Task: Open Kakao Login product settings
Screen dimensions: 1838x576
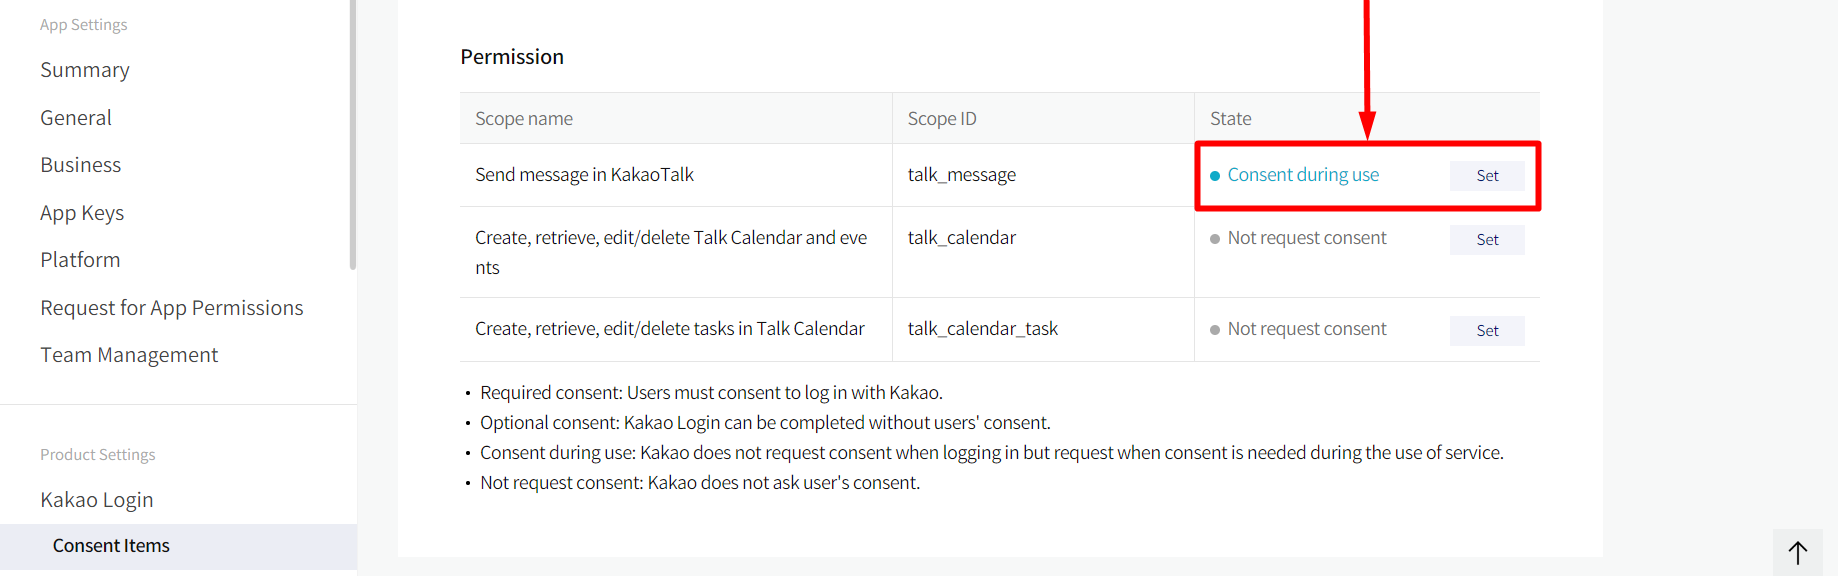Action: [x=97, y=500]
